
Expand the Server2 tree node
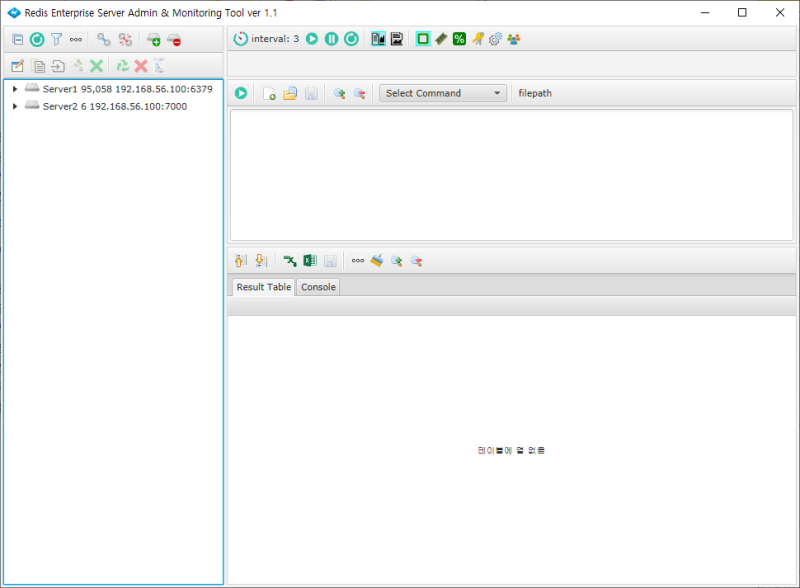click(x=15, y=106)
